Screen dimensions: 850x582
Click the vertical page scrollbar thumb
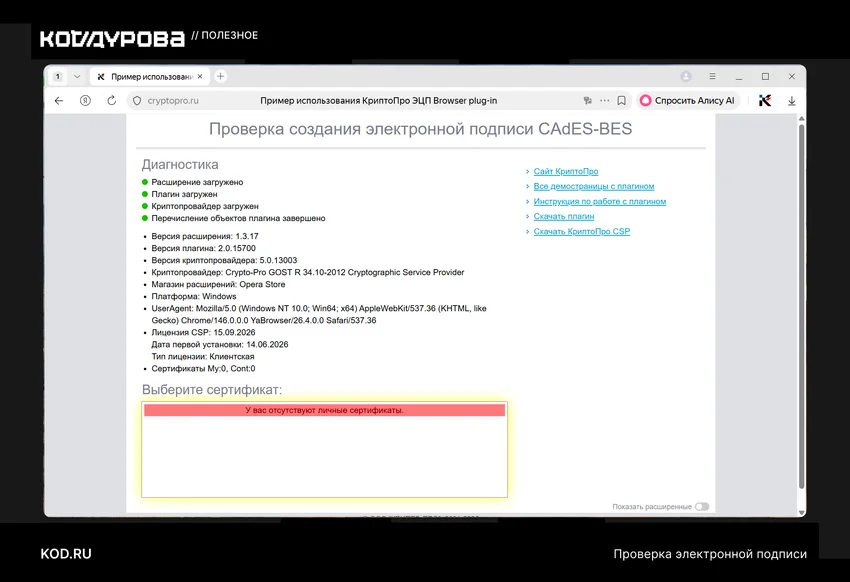[x=801, y=306]
